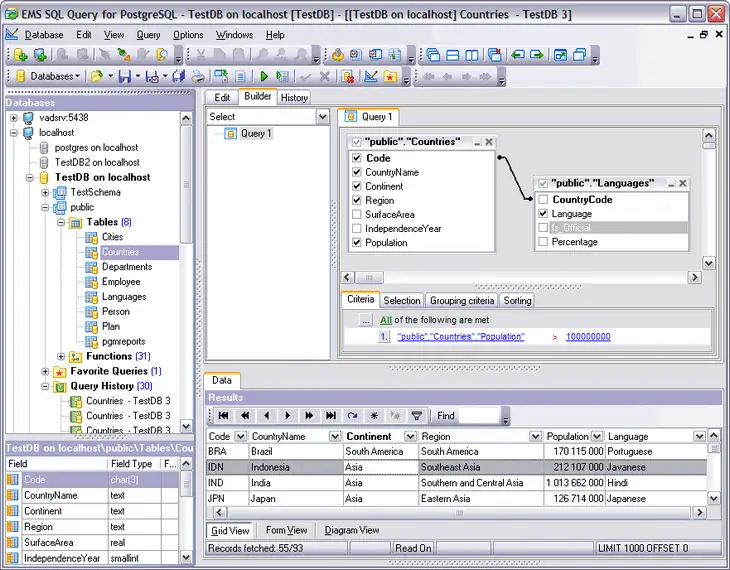730x570 pixels.
Task: Click the 100000000 criteria value link
Action: pyautogui.click(x=588, y=337)
